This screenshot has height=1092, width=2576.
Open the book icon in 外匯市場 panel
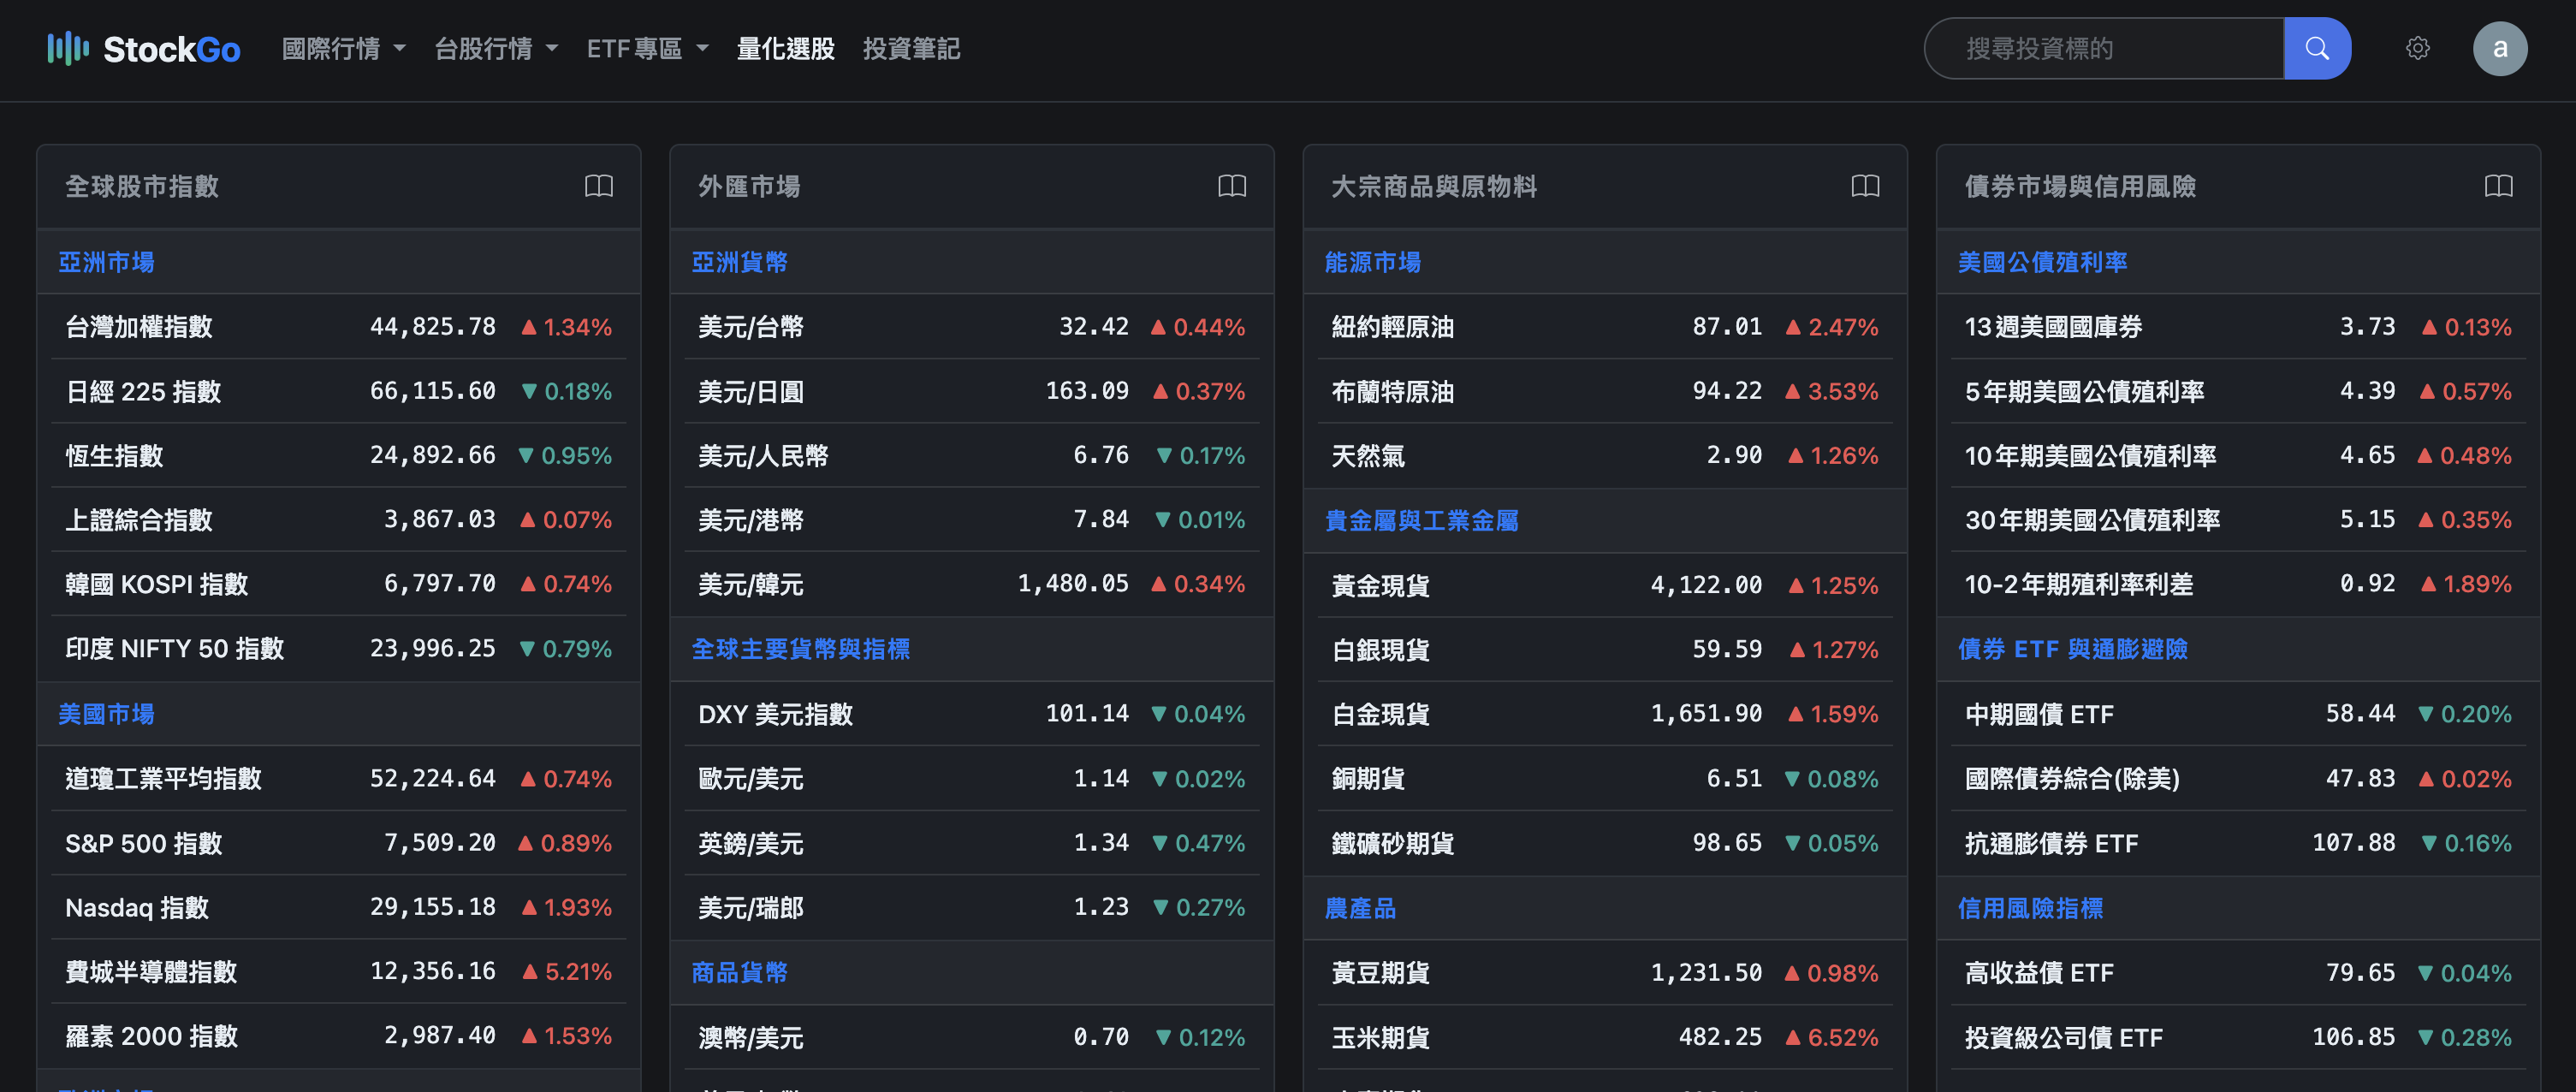(x=1232, y=186)
